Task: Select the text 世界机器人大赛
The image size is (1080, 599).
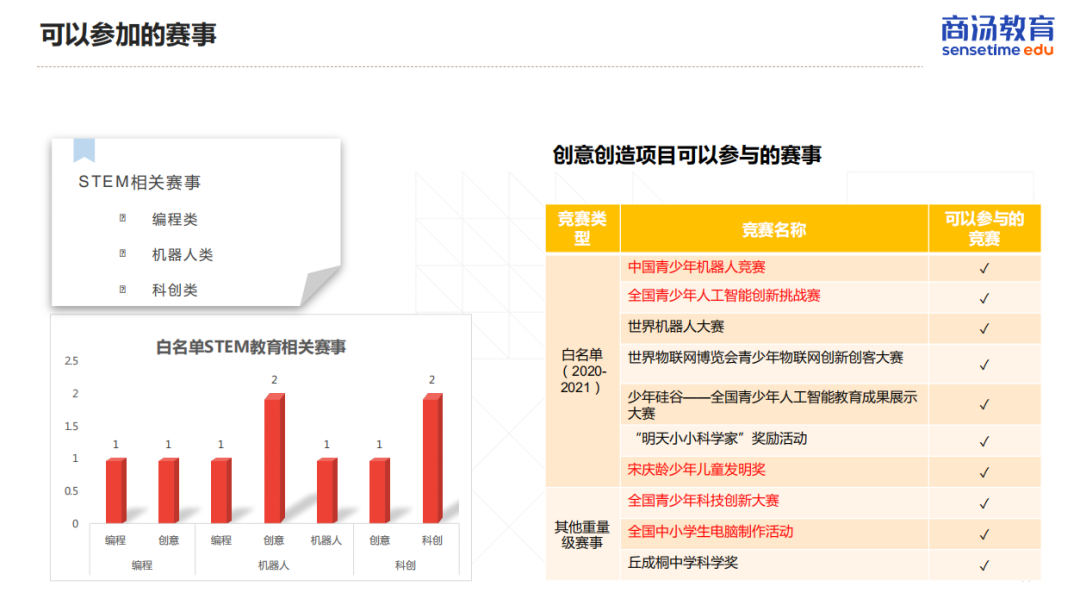Action: coord(676,327)
